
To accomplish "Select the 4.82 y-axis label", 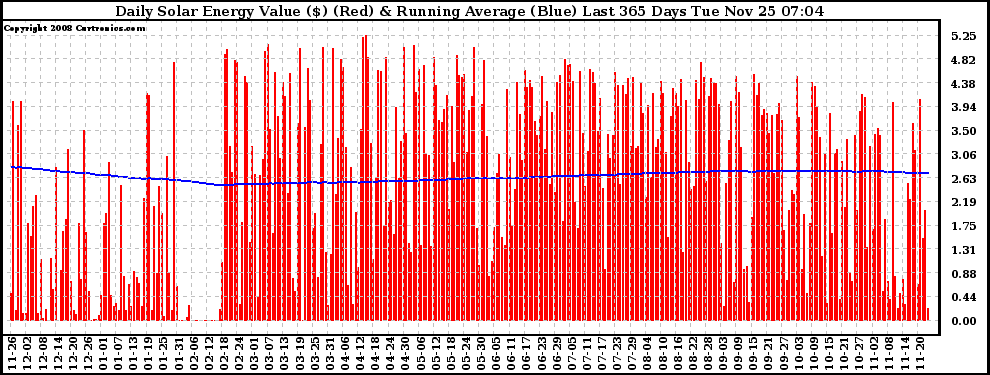I will [x=963, y=61].
